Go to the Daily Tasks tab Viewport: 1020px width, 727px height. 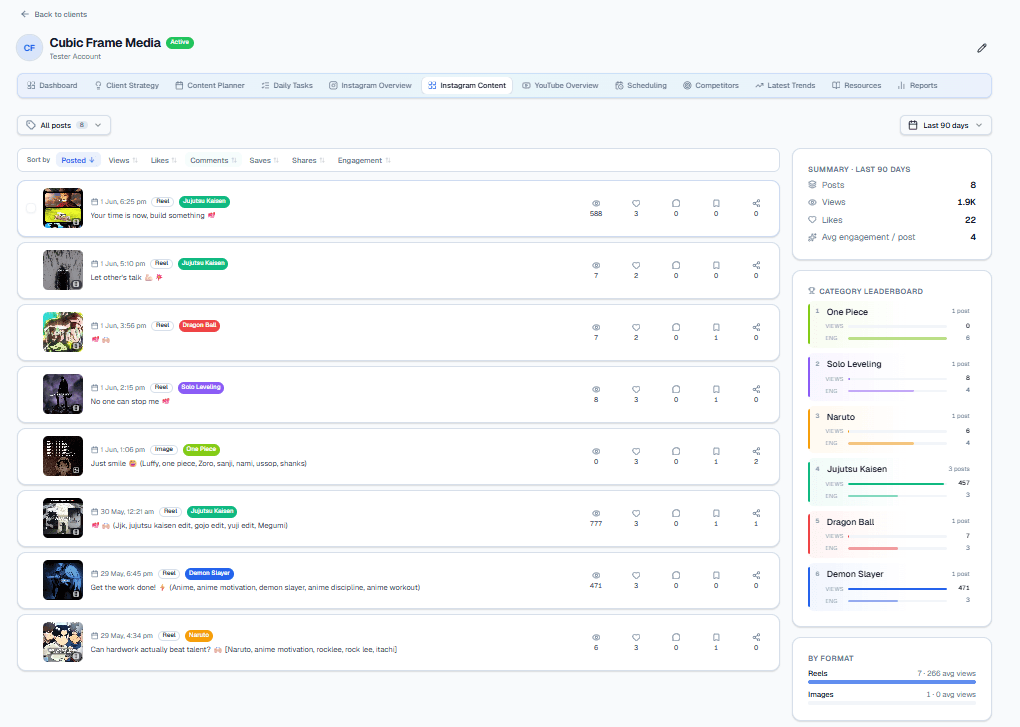click(x=287, y=85)
